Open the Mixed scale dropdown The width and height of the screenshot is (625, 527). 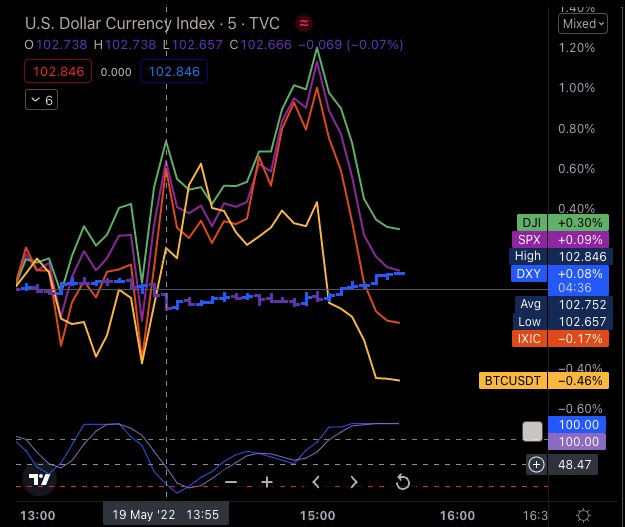(583, 24)
